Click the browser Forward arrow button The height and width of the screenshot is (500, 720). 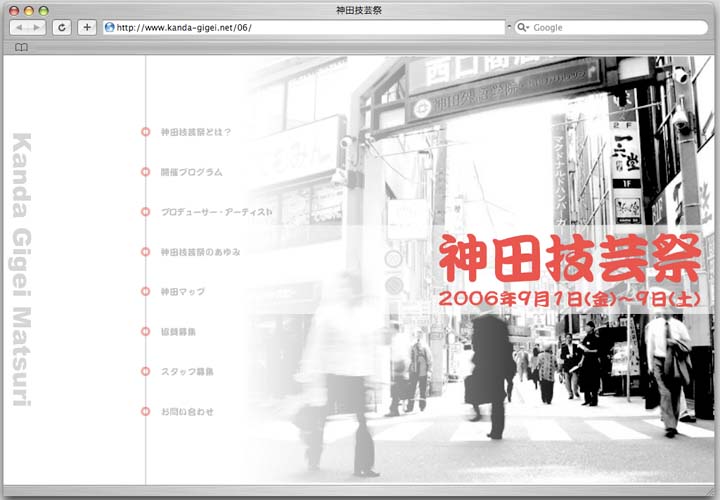(36, 27)
